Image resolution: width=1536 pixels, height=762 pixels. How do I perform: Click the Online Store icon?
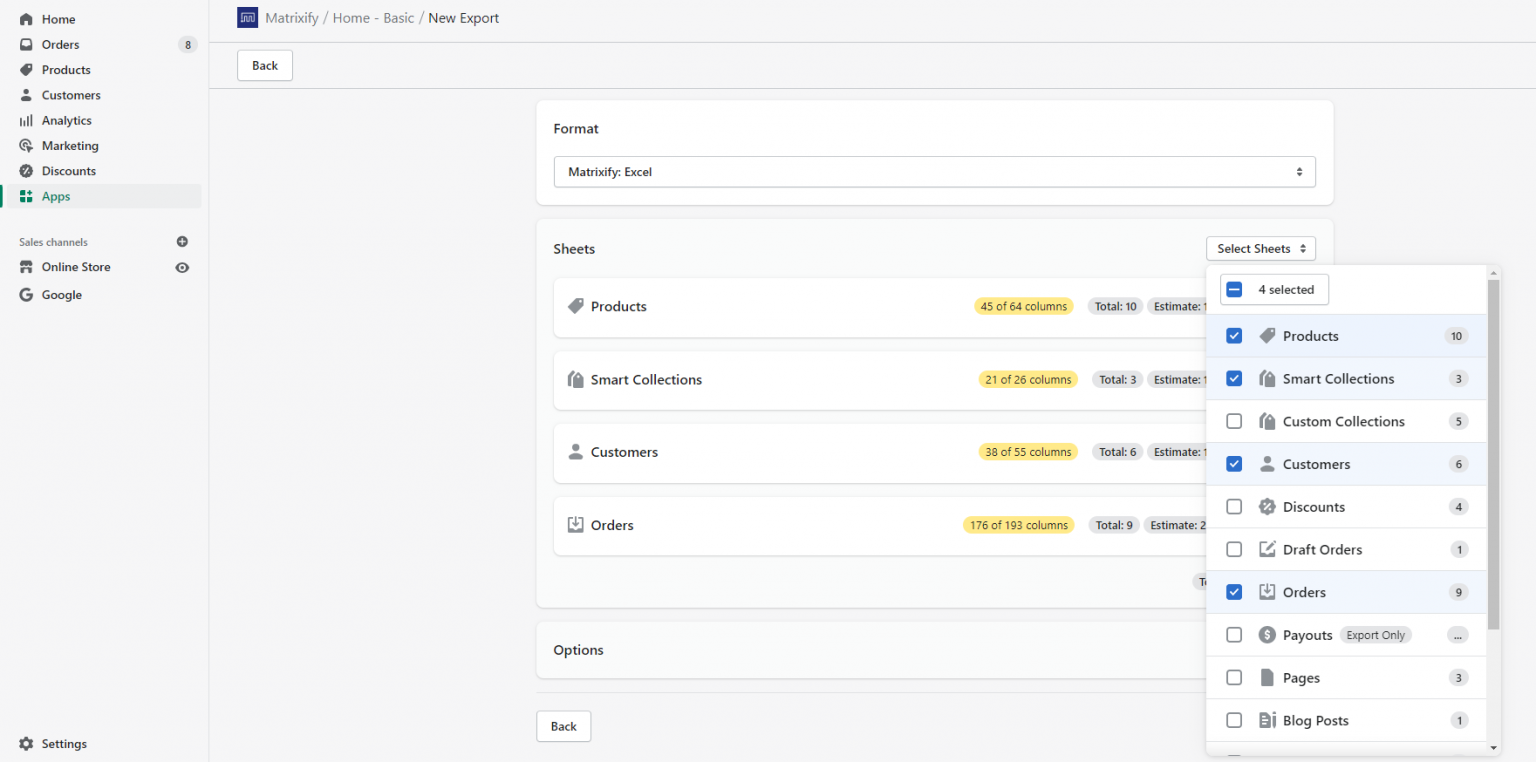pos(28,266)
